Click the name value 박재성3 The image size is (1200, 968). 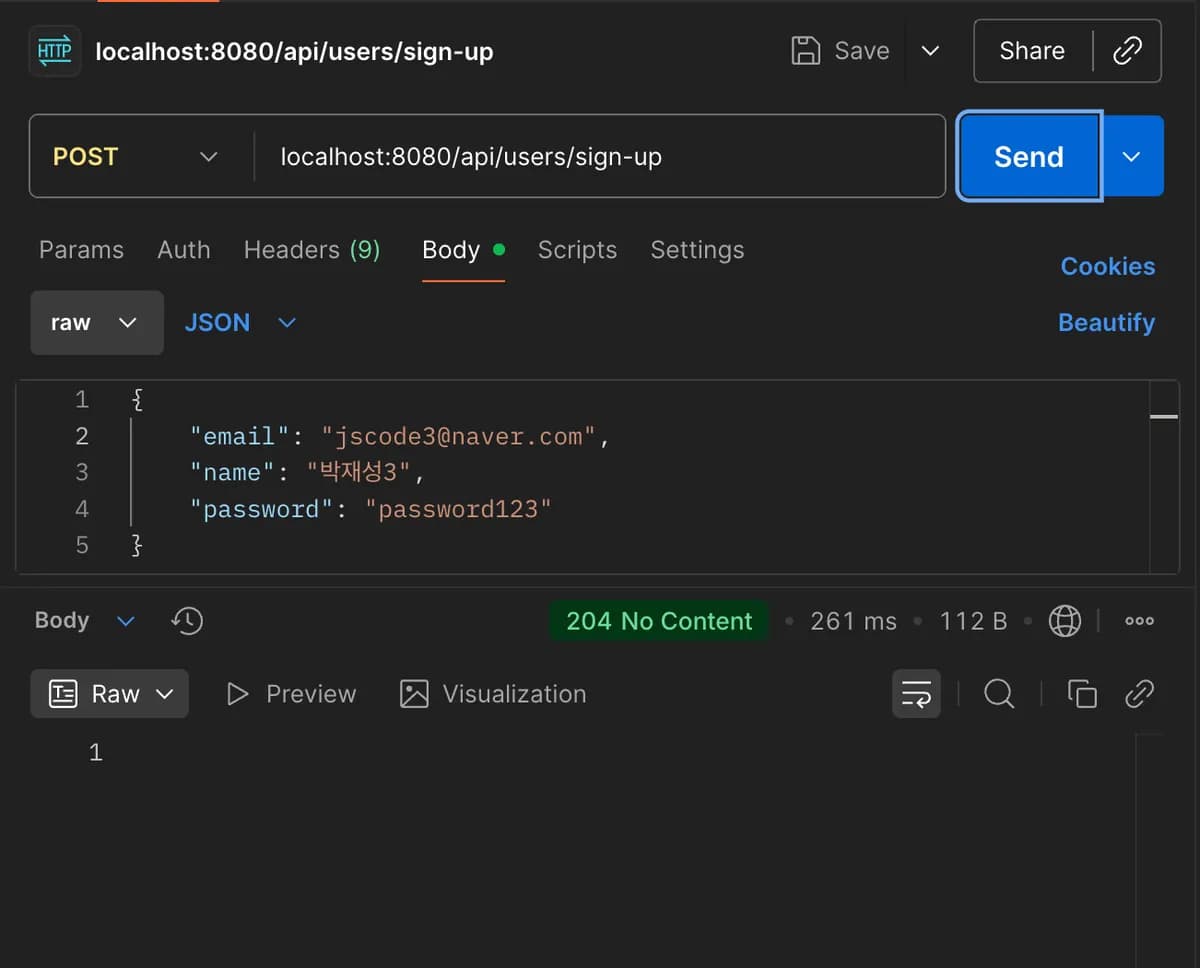359,472
